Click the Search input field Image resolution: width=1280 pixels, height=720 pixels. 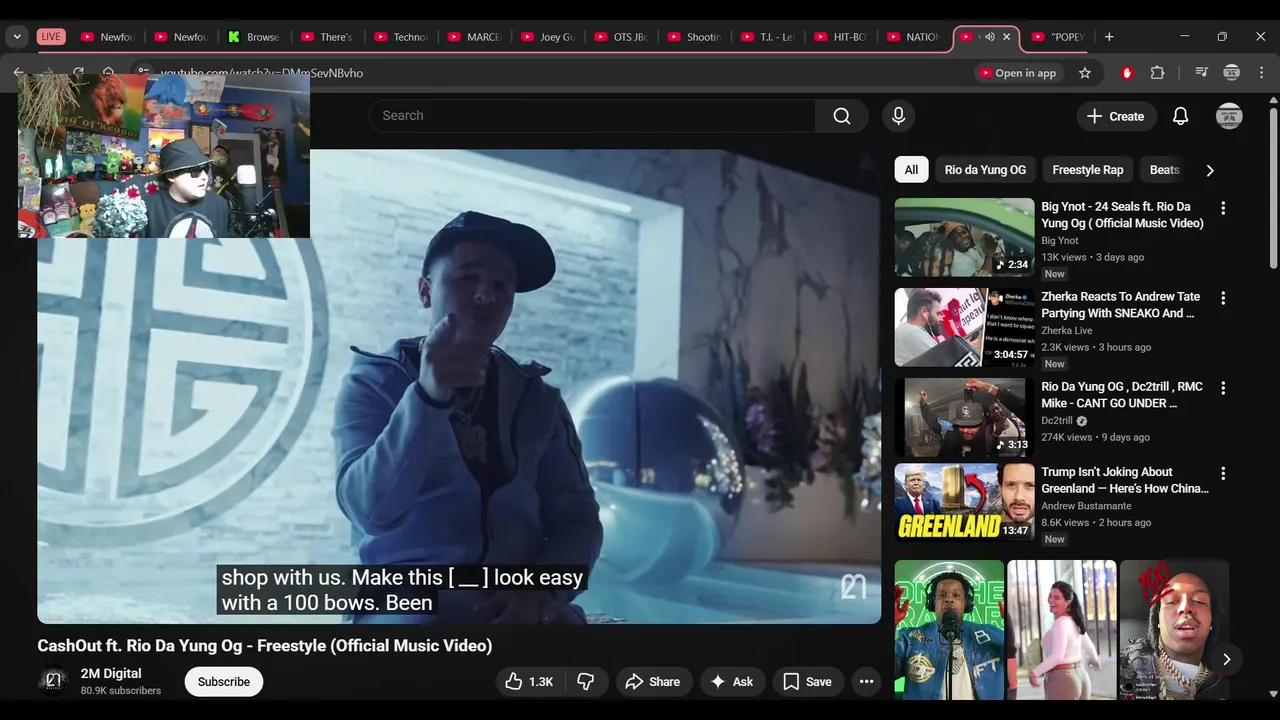(592, 116)
